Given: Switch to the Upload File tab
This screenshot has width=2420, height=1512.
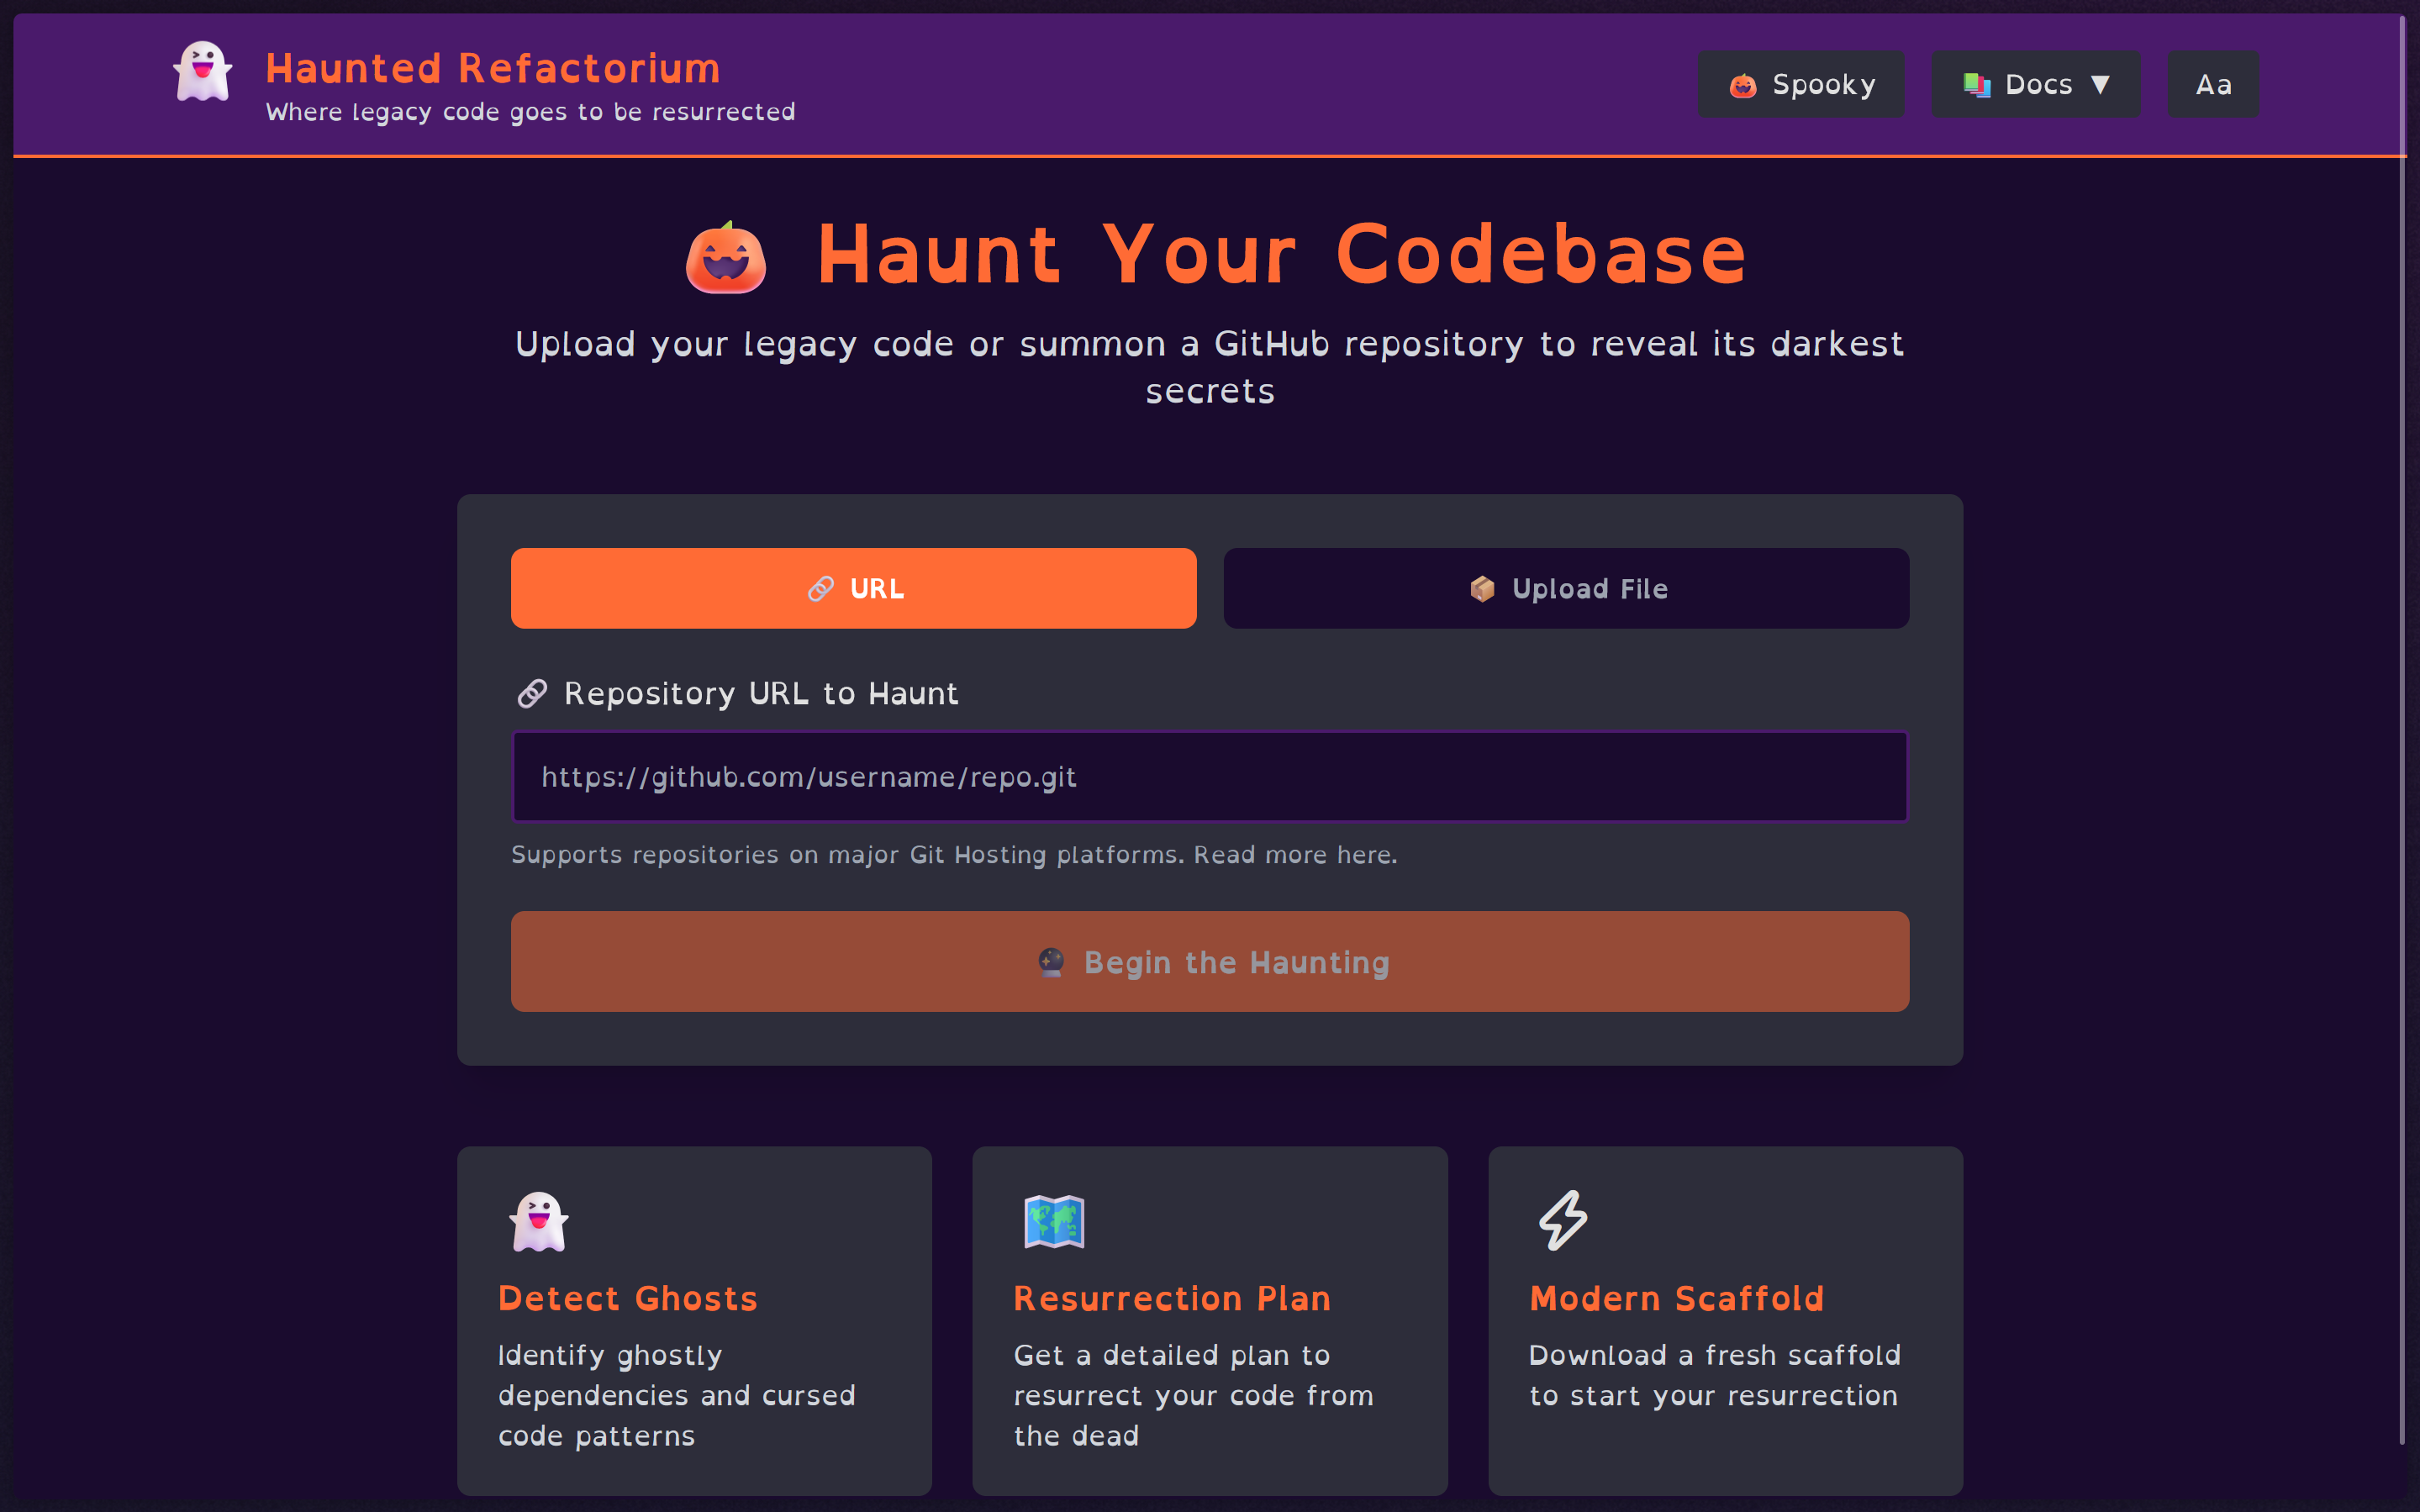Looking at the screenshot, I should tap(1566, 588).
